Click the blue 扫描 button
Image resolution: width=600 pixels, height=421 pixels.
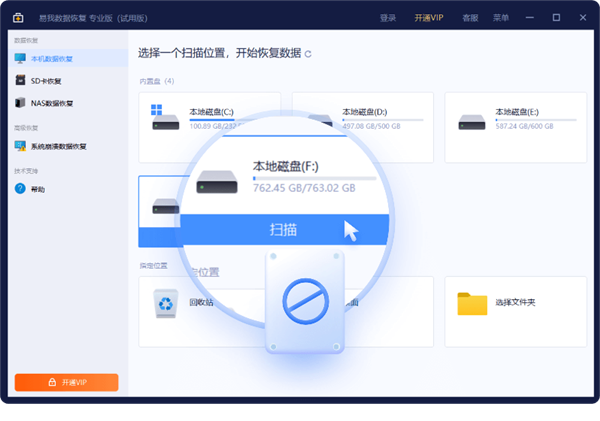coord(284,230)
